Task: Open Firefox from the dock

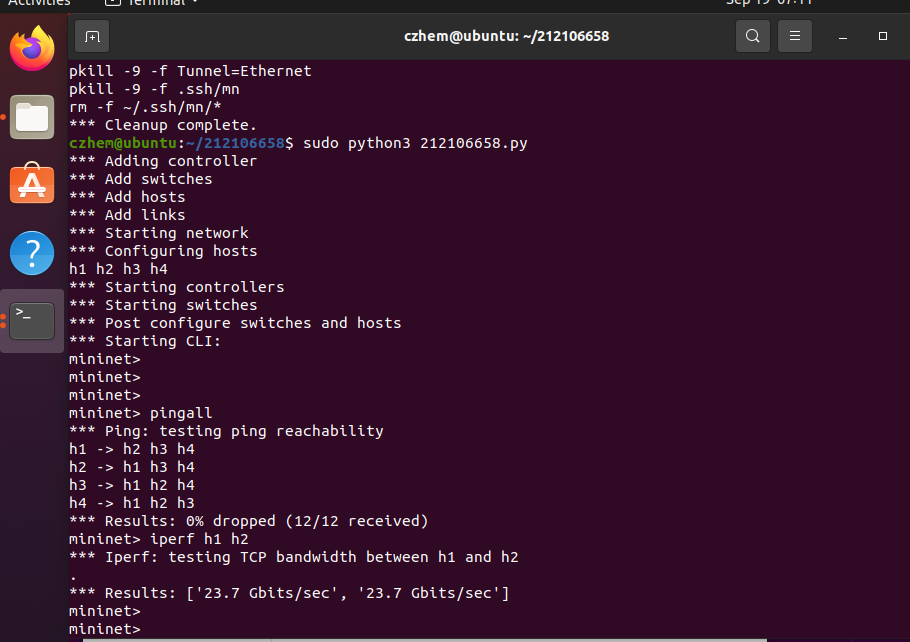Action: (32, 48)
